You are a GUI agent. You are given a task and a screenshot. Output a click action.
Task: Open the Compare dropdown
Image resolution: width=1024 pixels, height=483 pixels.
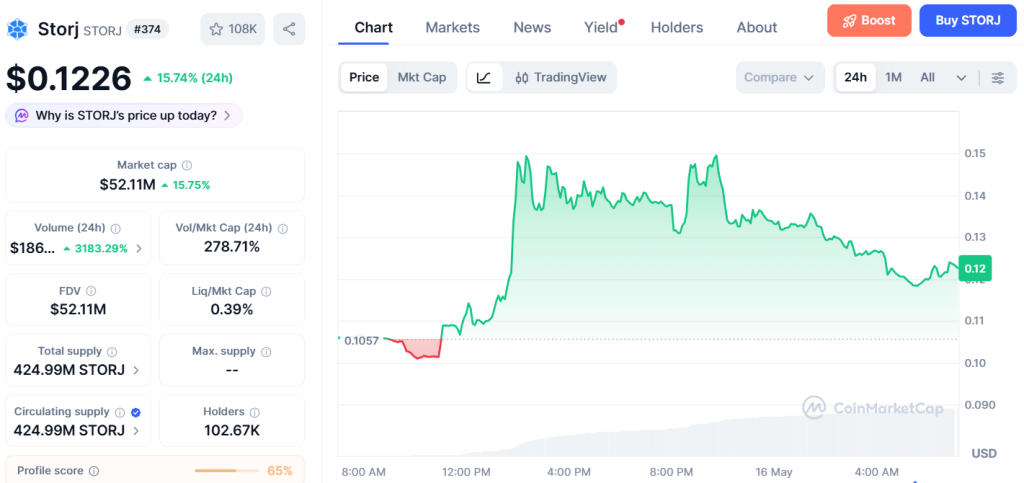pos(779,78)
